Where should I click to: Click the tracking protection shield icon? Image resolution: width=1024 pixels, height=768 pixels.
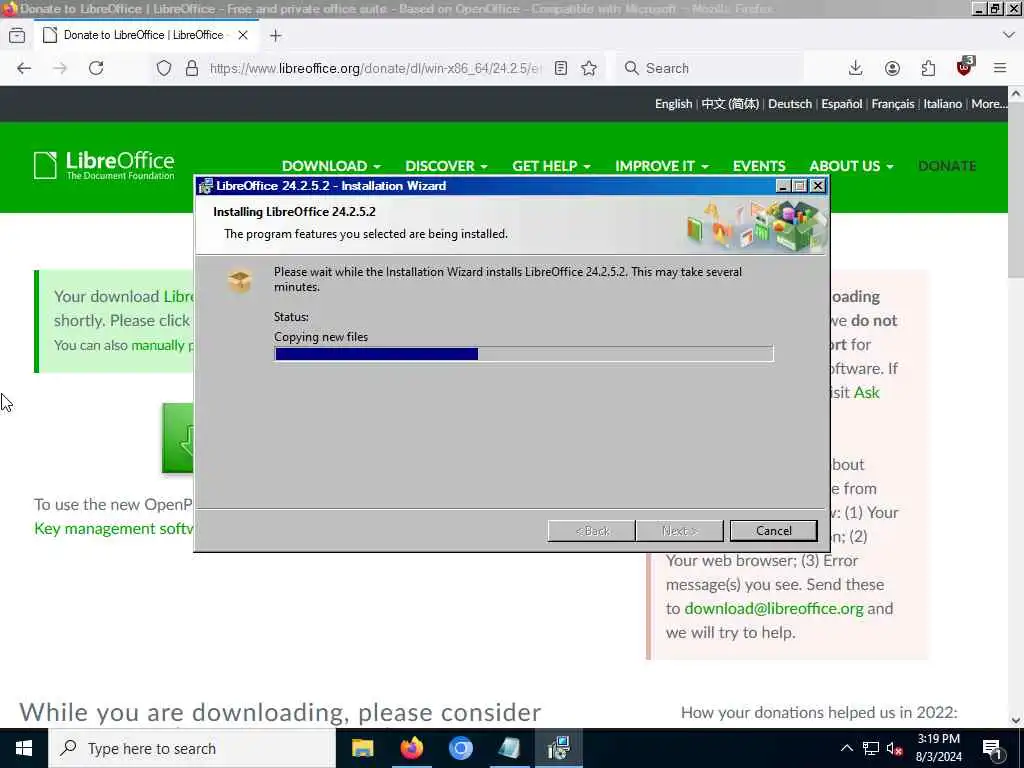[x=164, y=68]
